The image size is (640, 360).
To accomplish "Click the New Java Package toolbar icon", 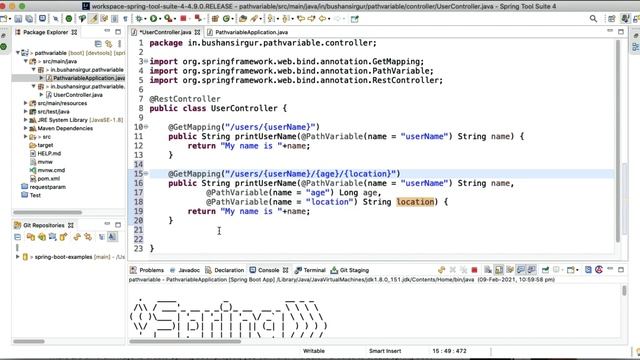I will click(x=215, y=19).
